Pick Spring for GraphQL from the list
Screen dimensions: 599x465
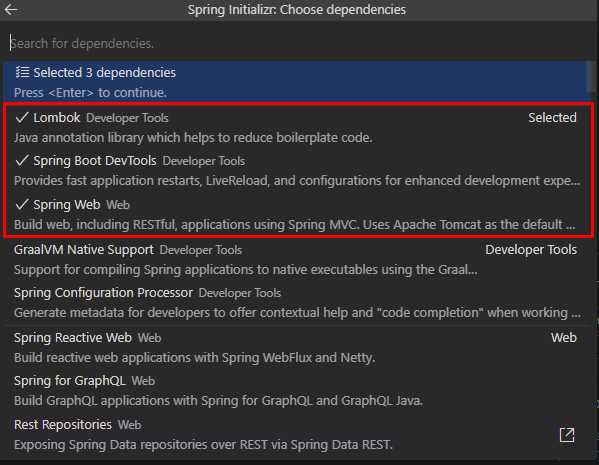296,390
